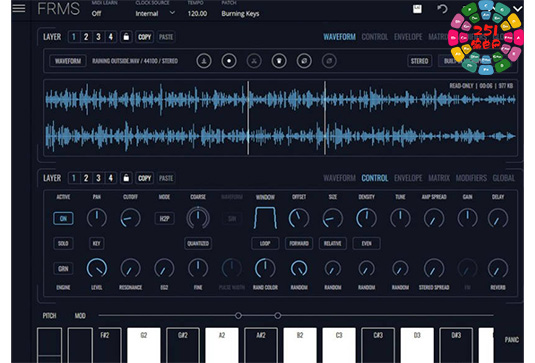This screenshot has width=535, height=363.
Task: Switch upper panel to CONTROL tab
Action: [x=375, y=37]
